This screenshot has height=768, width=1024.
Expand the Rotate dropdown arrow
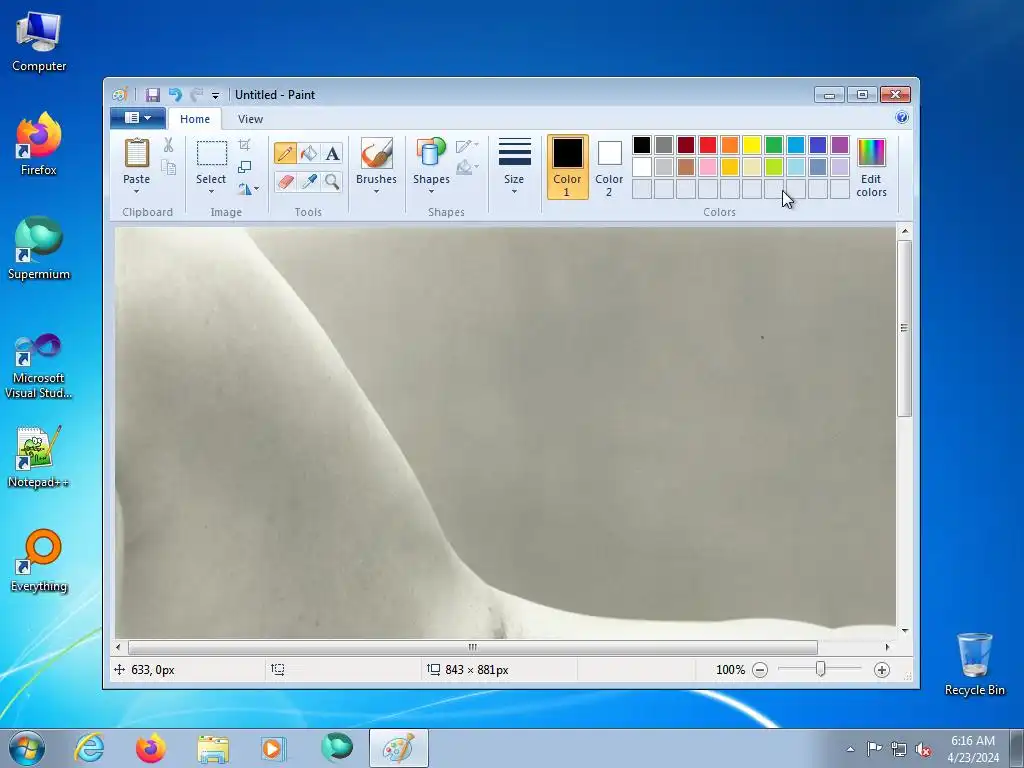pos(257,189)
